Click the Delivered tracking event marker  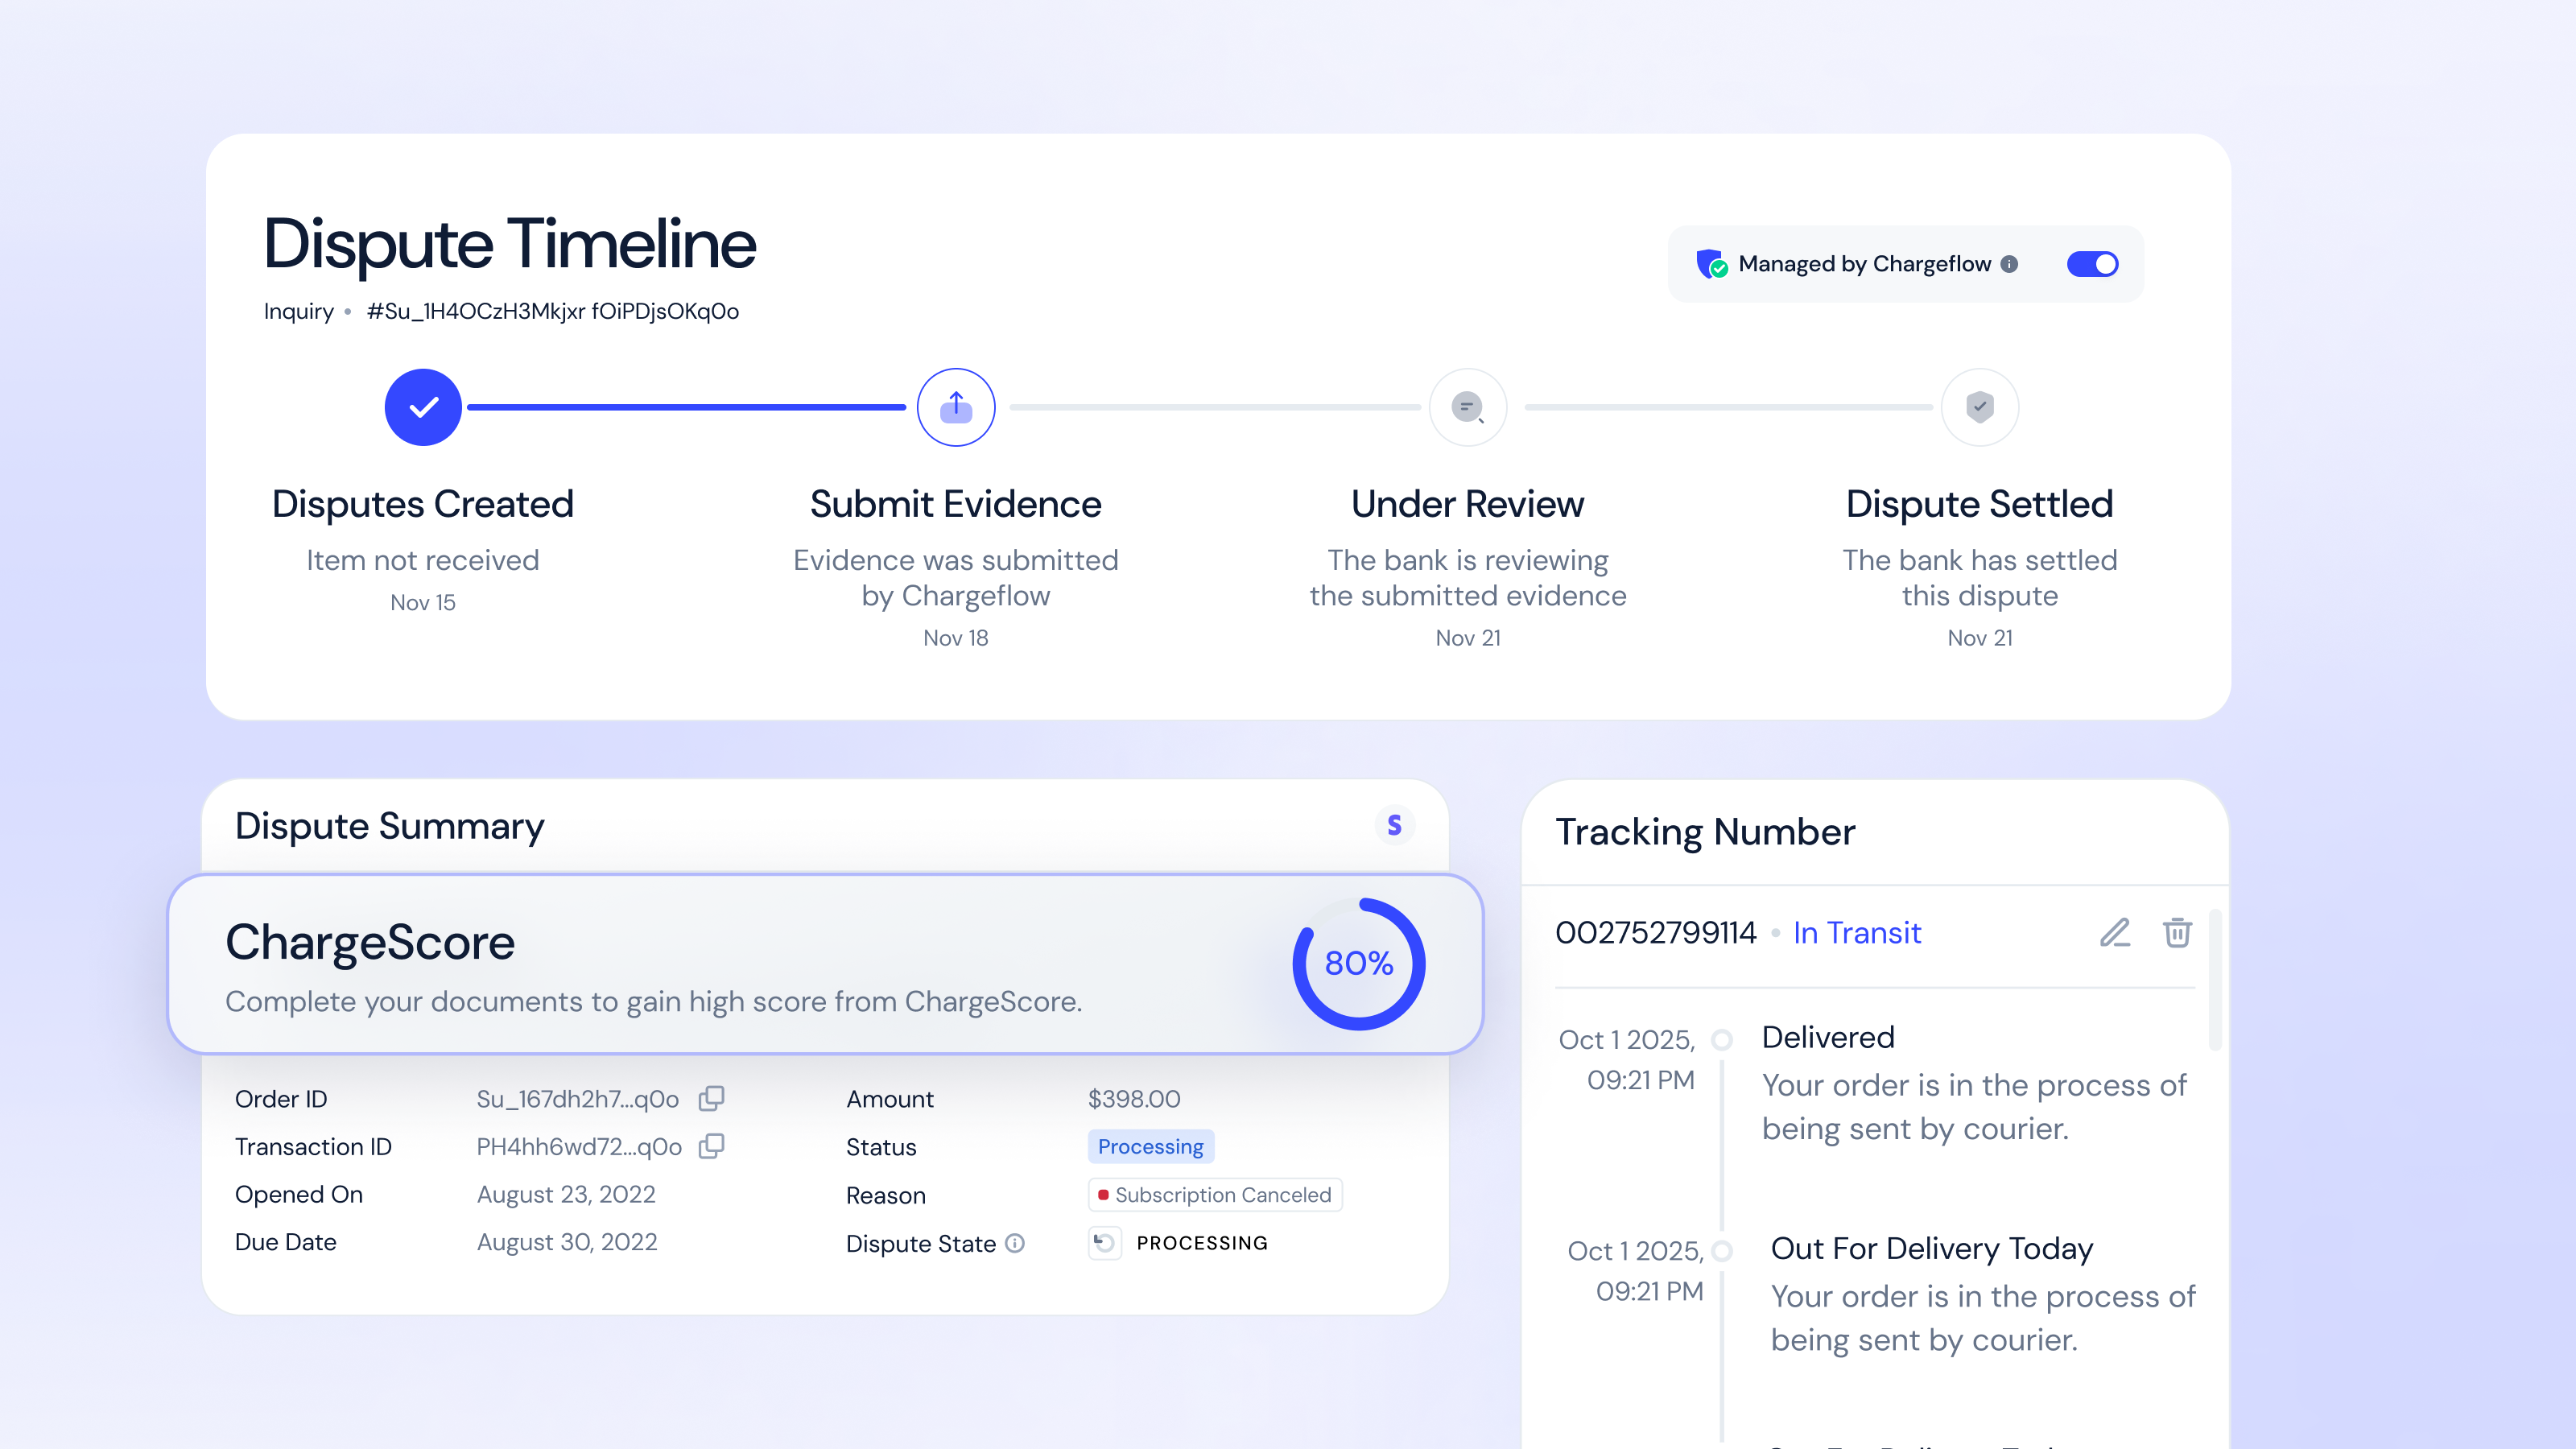click(x=1721, y=1040)
